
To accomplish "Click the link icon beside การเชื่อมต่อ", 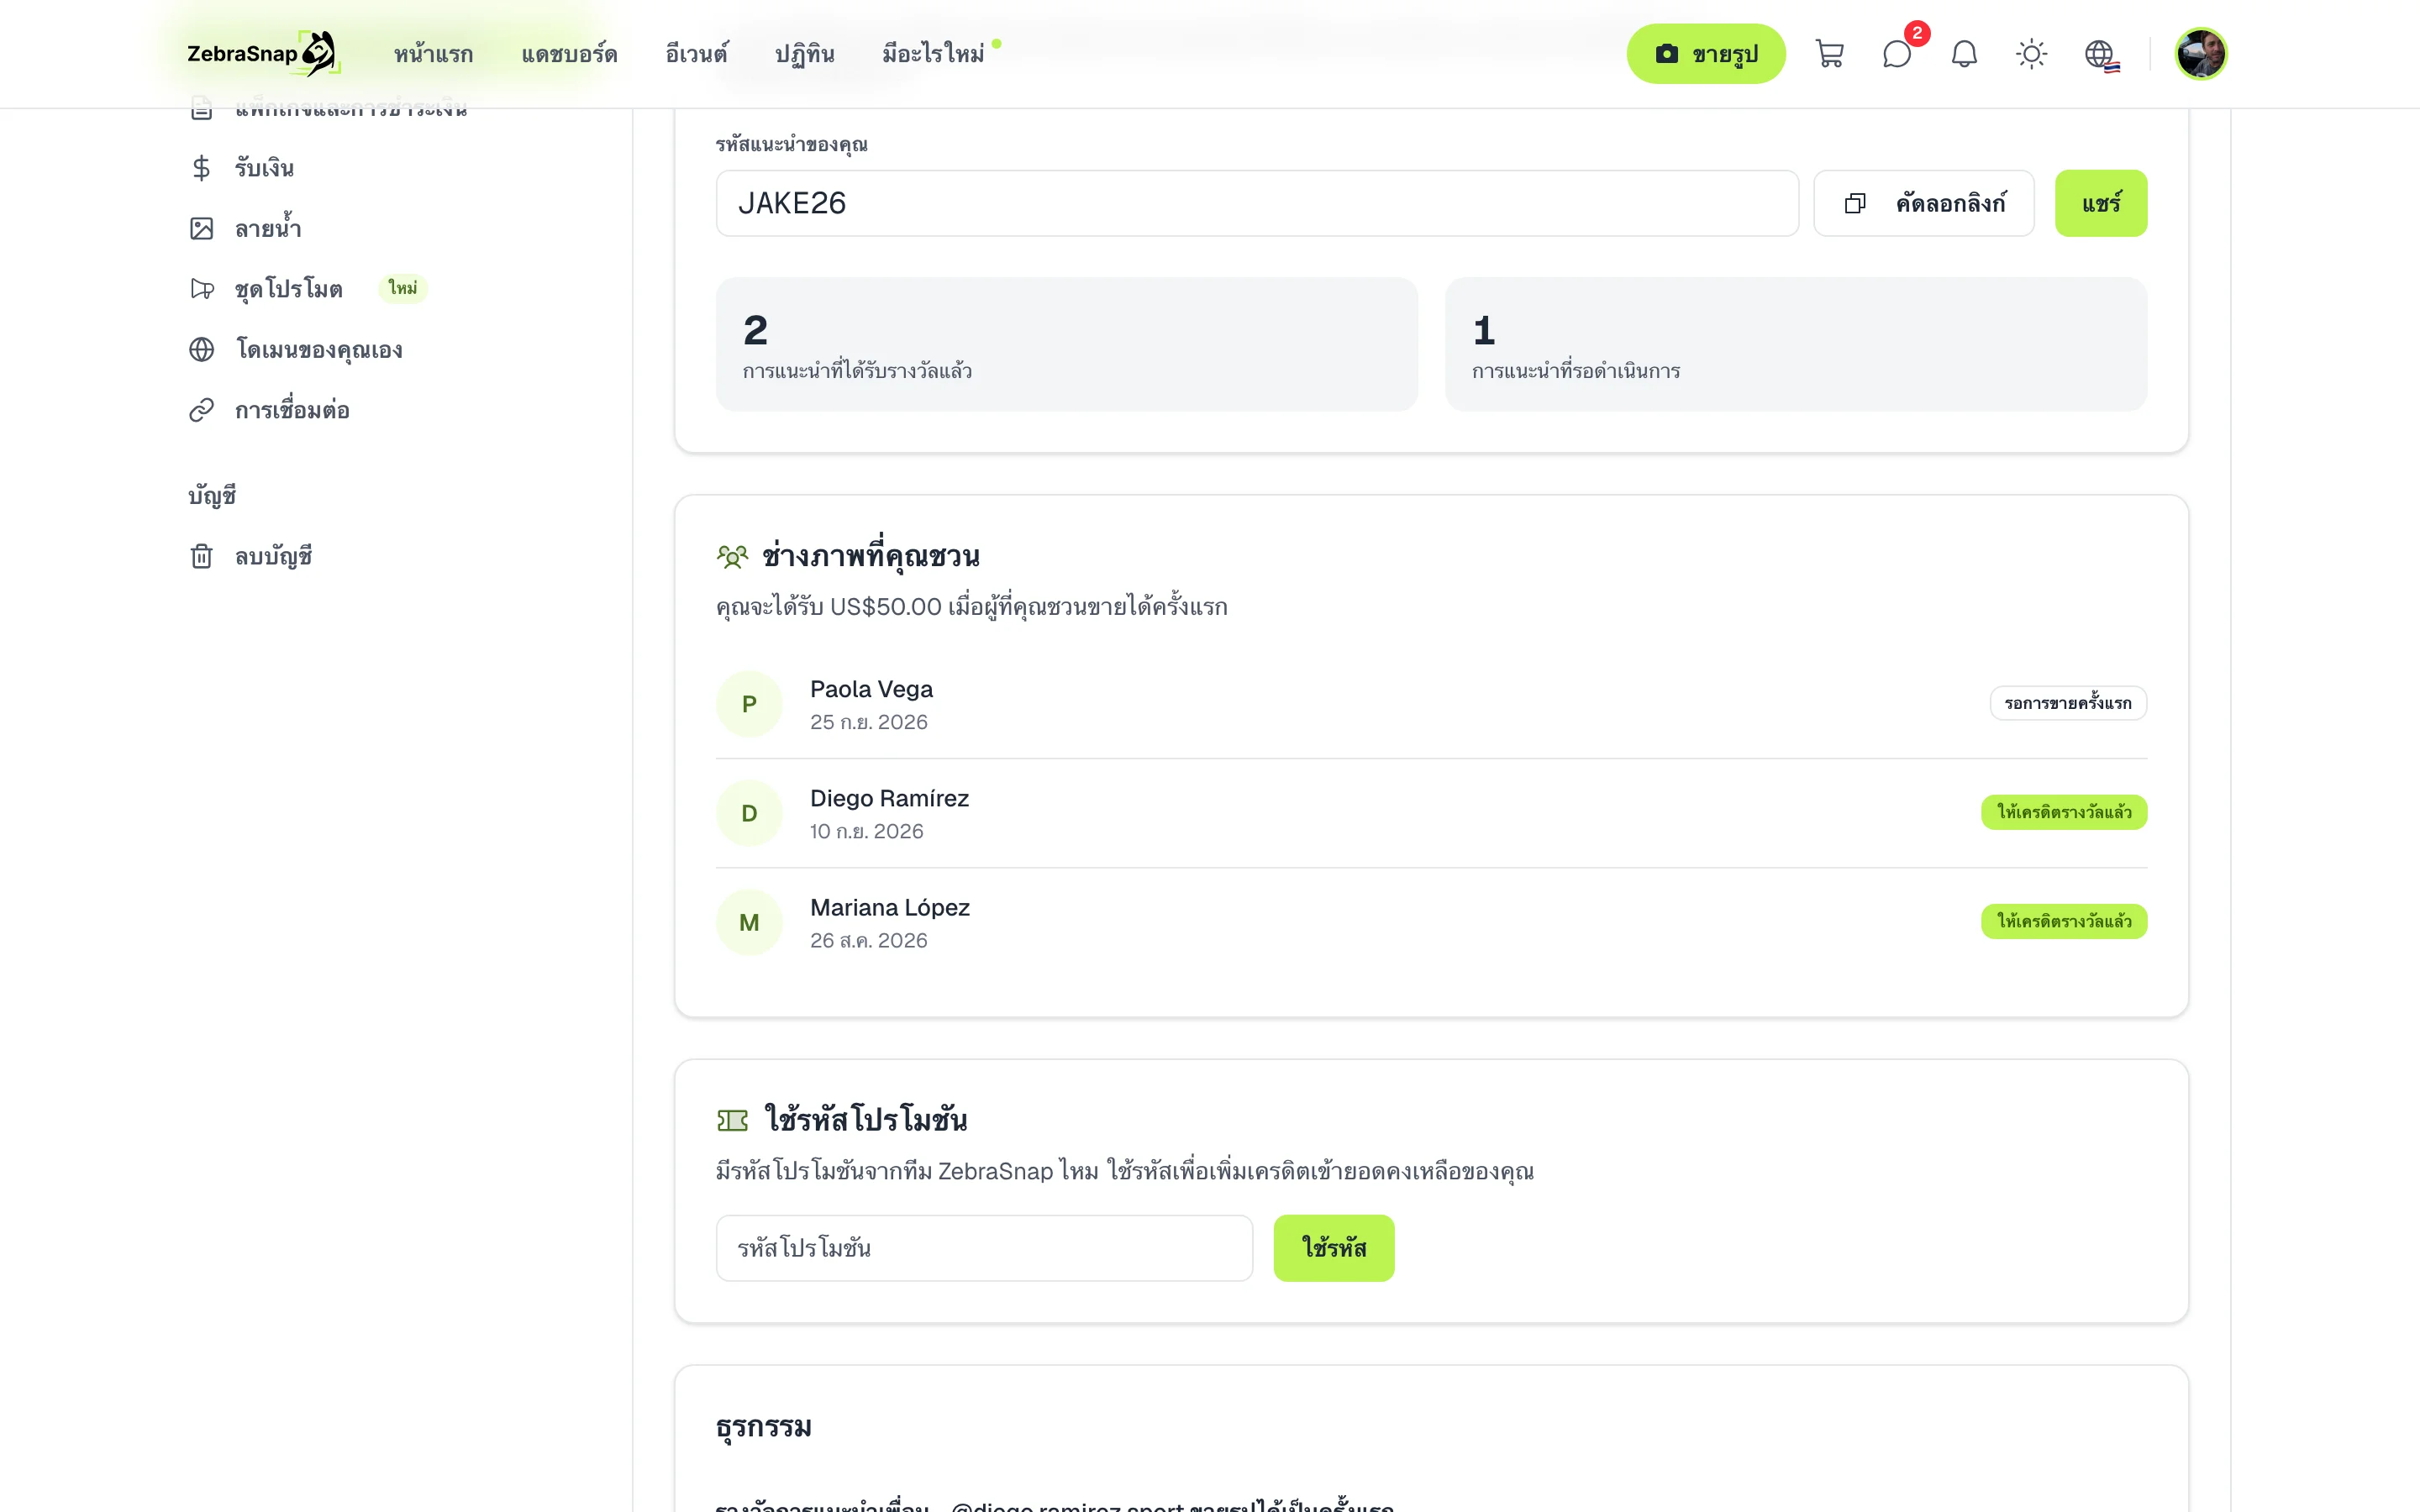I will 201,410.
